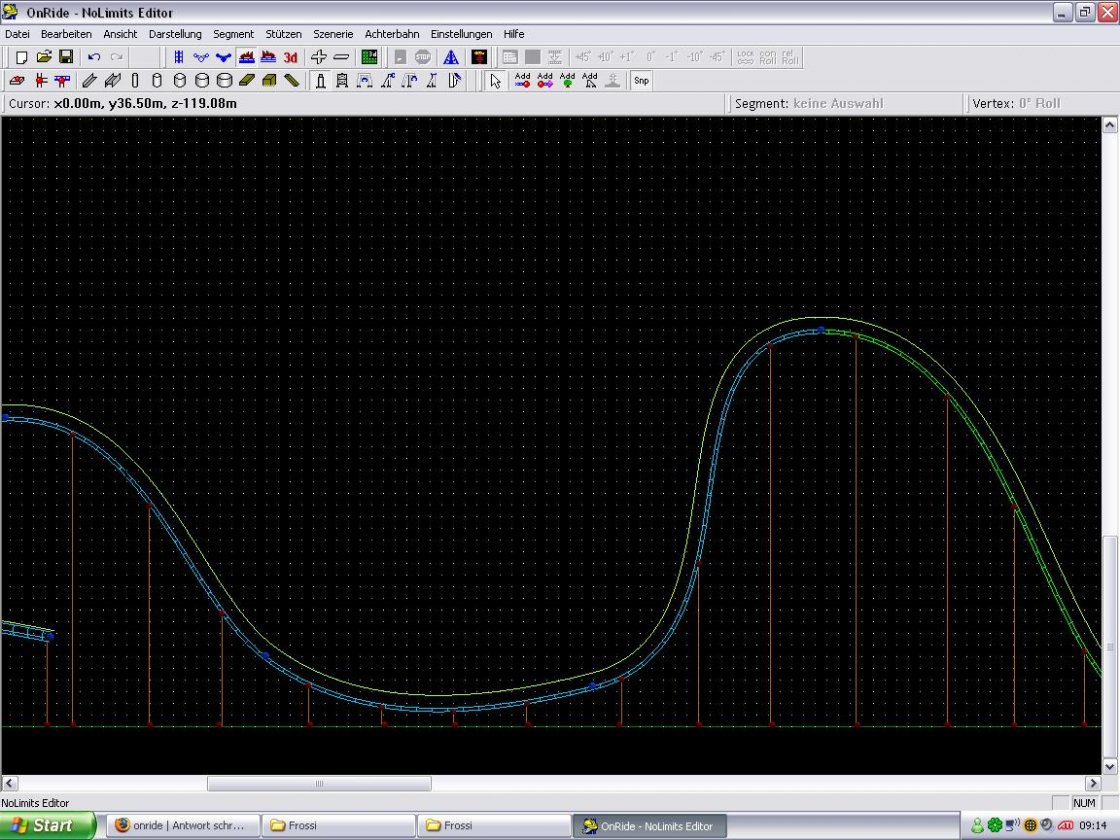
Task: Toggle the second red side-view icon
Action: 269,57
